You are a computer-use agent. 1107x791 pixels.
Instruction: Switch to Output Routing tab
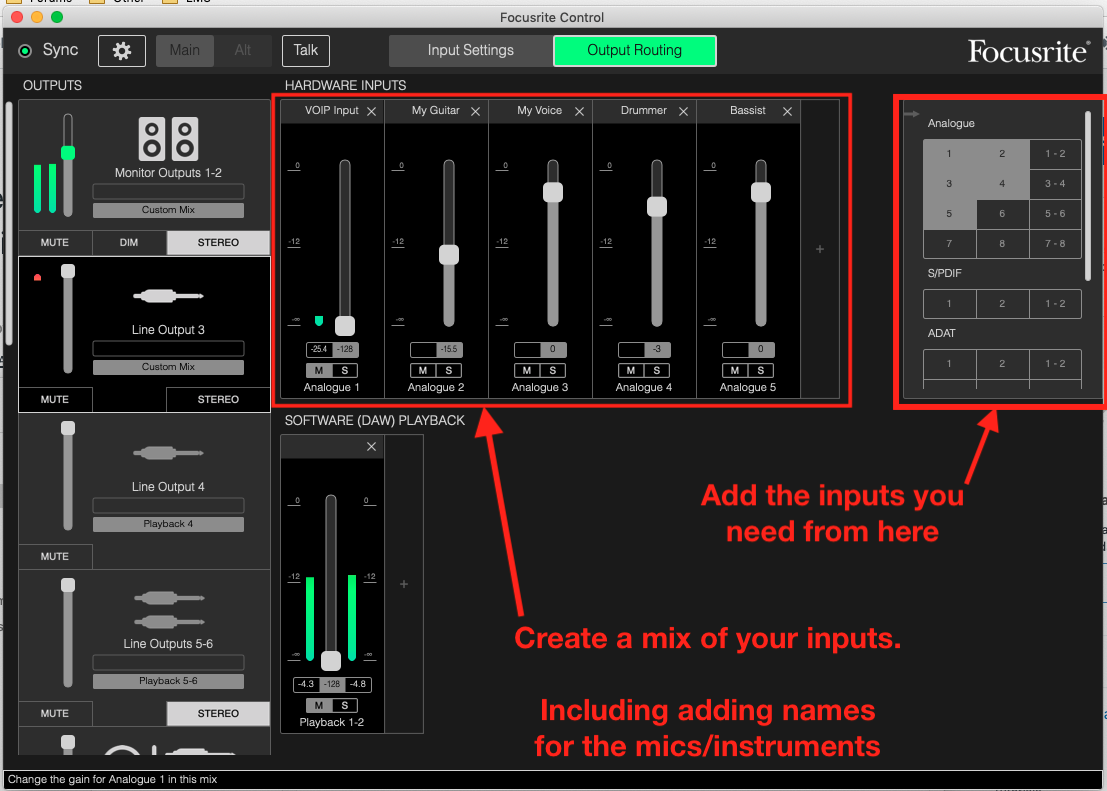tap(635, 51)
